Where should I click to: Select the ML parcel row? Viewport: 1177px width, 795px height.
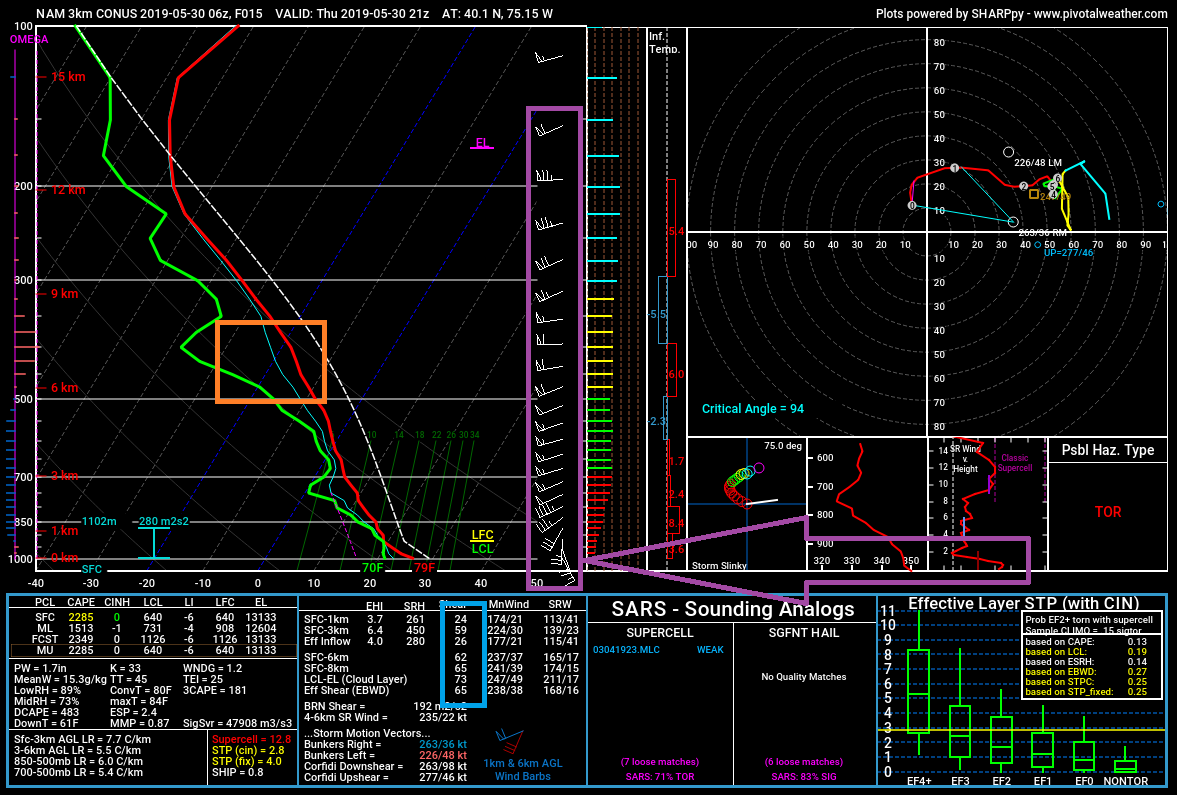point(152,627)
